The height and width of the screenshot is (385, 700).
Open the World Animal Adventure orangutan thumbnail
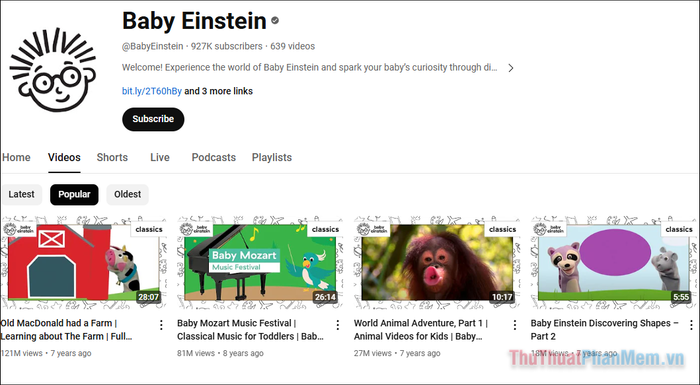pos(437,263)
